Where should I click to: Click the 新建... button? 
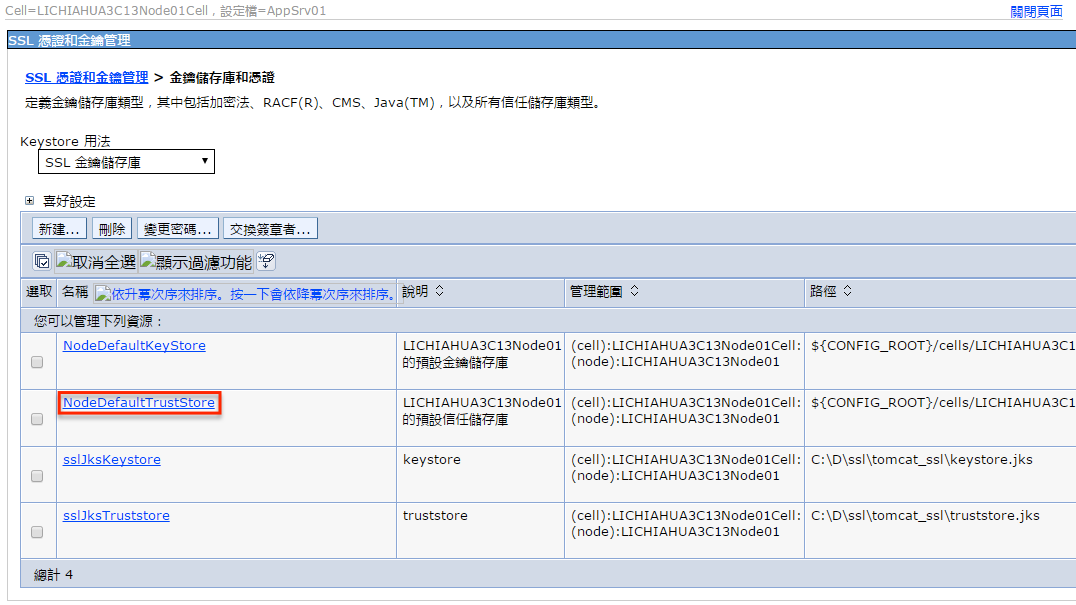[60, 229]
